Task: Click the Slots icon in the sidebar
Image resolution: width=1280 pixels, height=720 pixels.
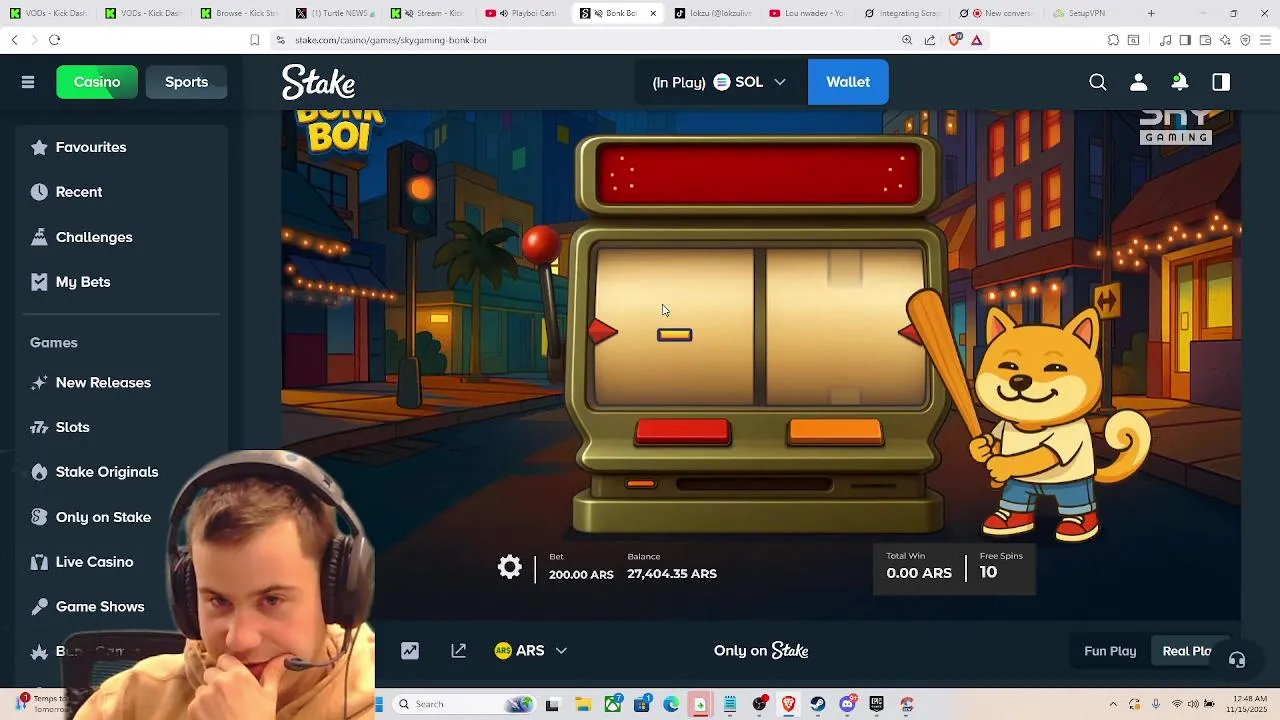Action: tap(39, 427)
